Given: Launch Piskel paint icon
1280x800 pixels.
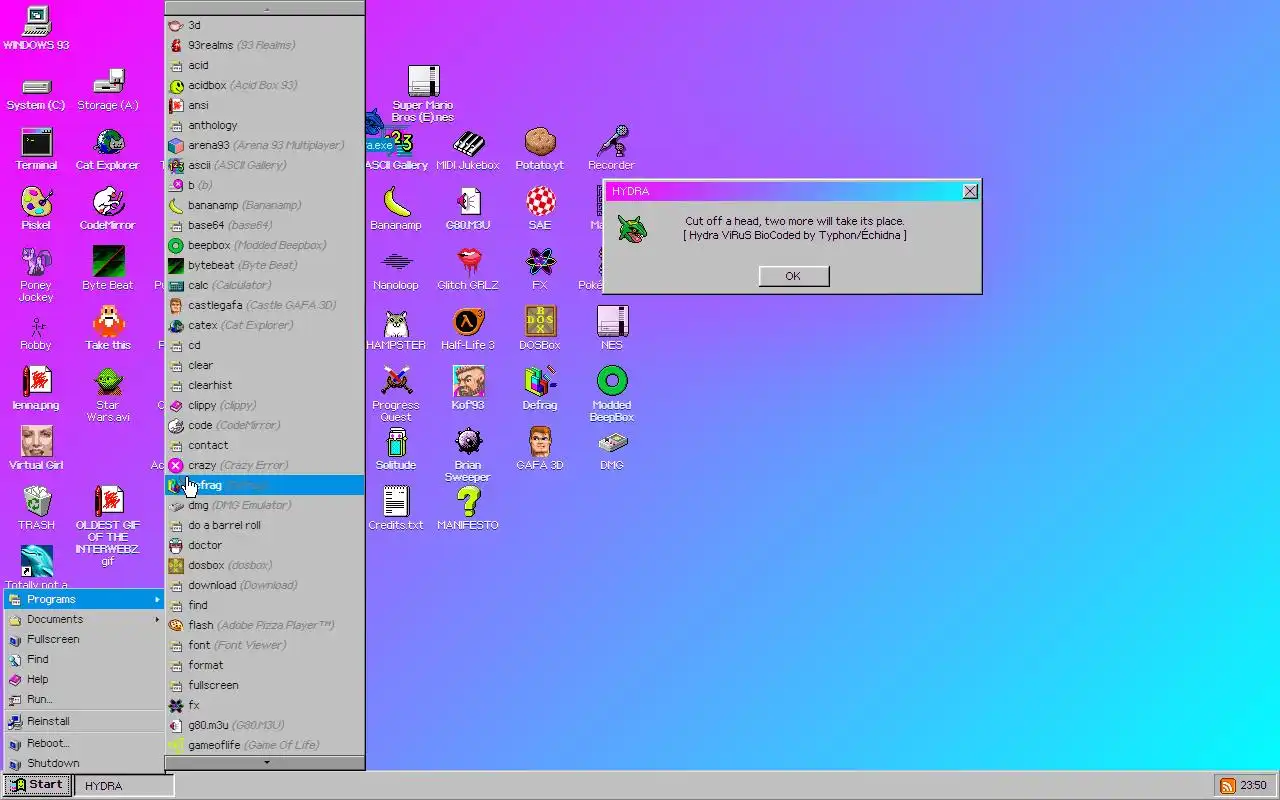Looking at the screenshot, I should [36, 209].
